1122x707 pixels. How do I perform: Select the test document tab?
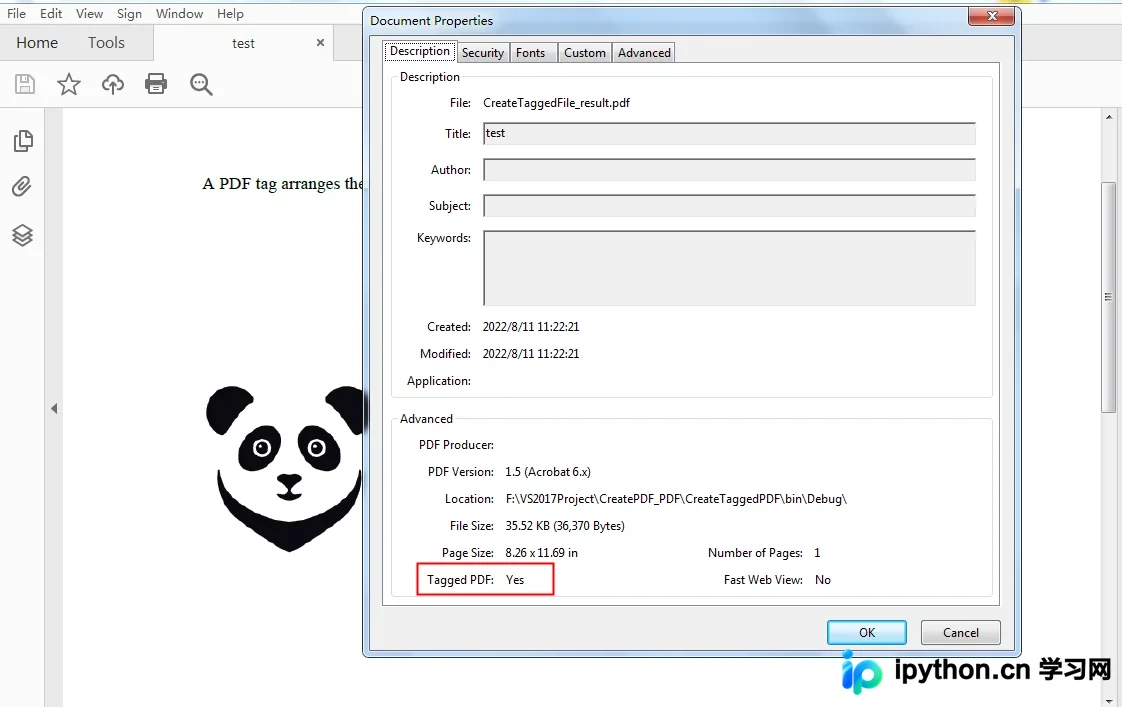[243, 44]
